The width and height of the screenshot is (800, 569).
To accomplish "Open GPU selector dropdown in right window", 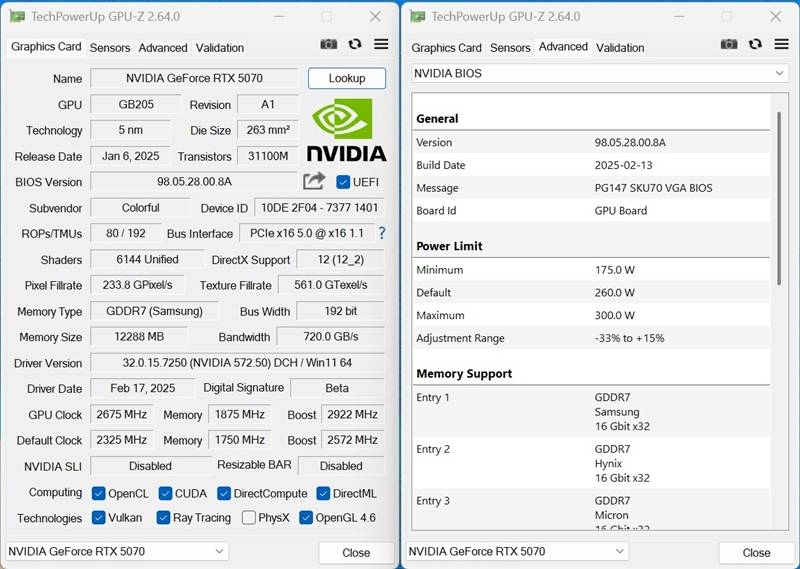I will coord(517,551).
